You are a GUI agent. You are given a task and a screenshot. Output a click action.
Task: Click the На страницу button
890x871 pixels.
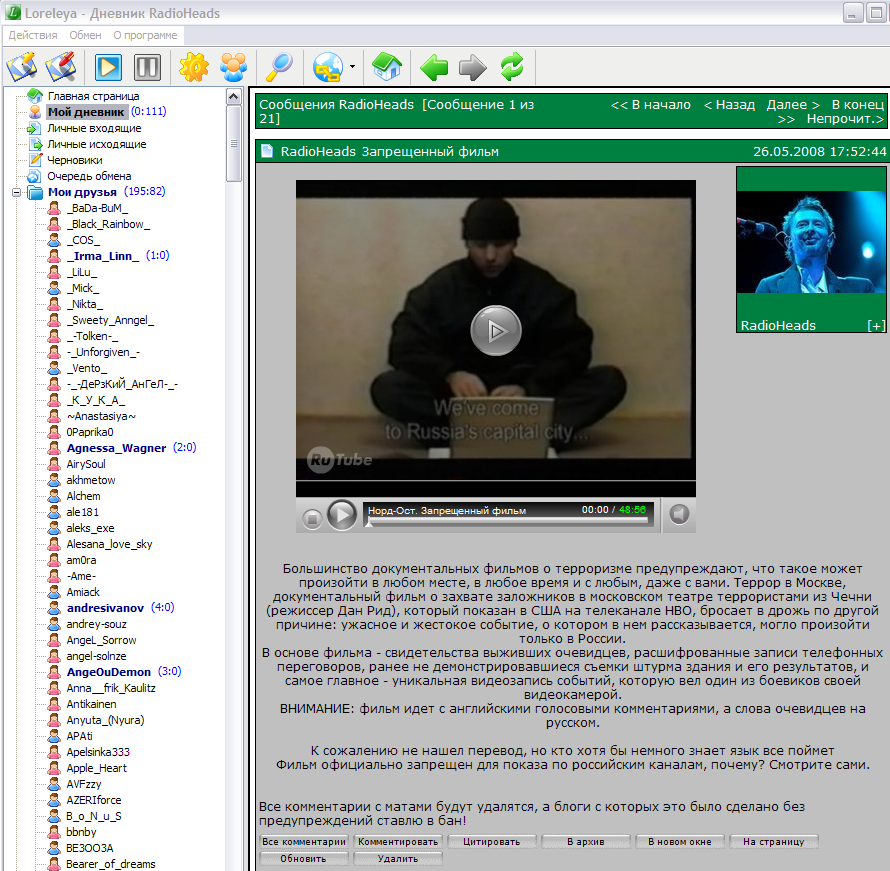pos(774,841)
